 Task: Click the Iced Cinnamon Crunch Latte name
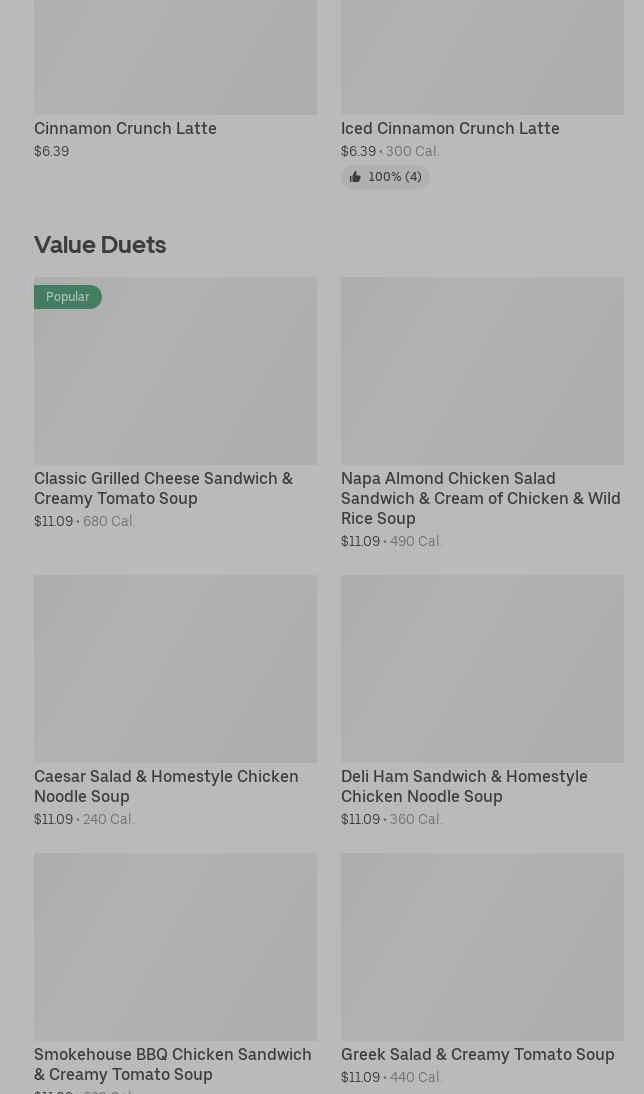point(450,128)
